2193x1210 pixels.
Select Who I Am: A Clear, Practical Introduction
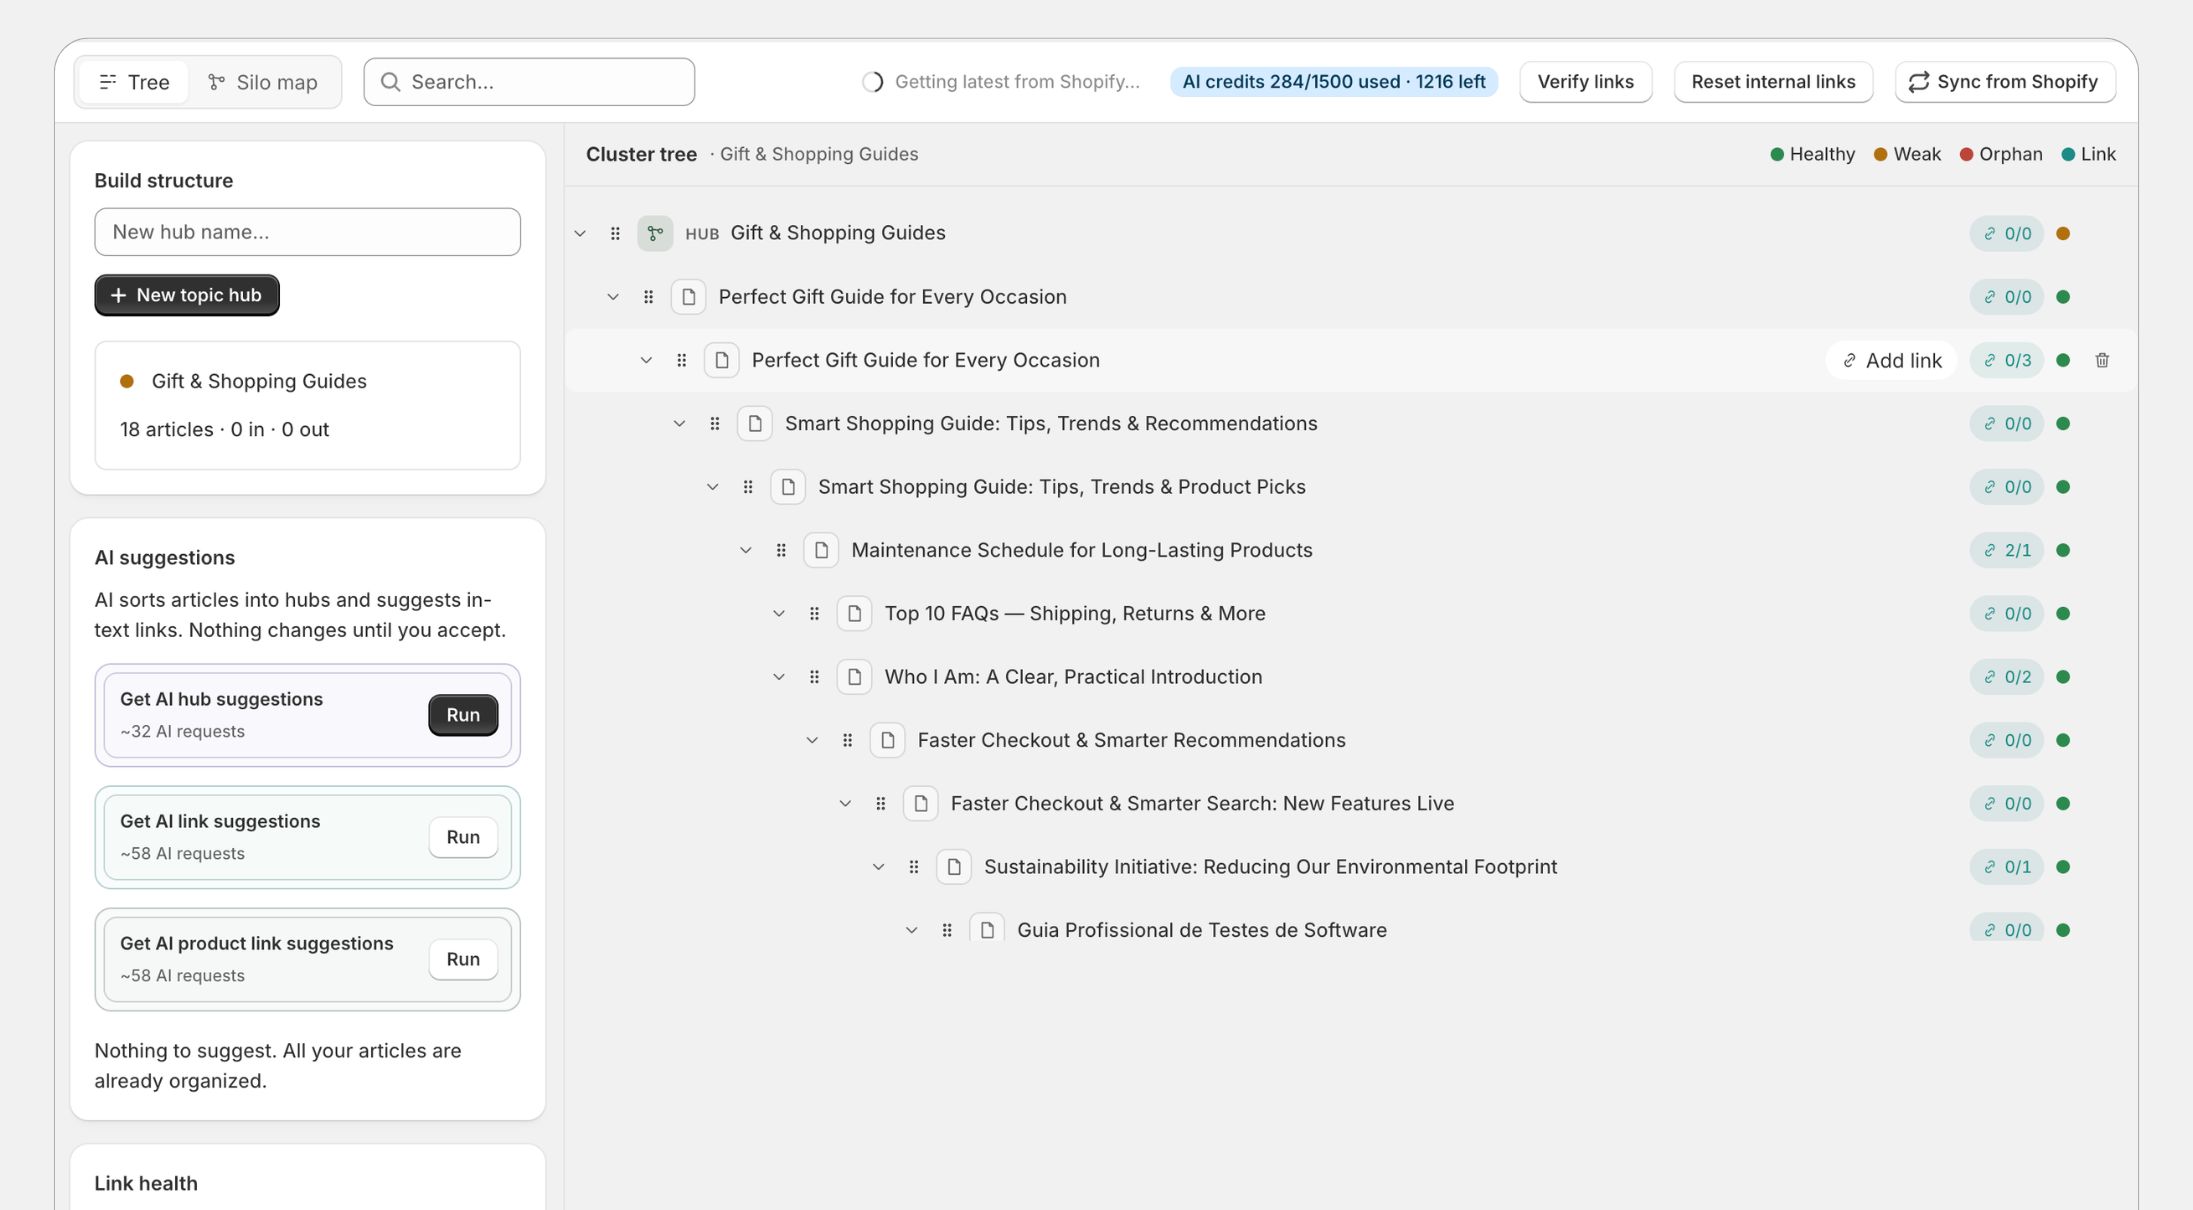(1073, 677)
